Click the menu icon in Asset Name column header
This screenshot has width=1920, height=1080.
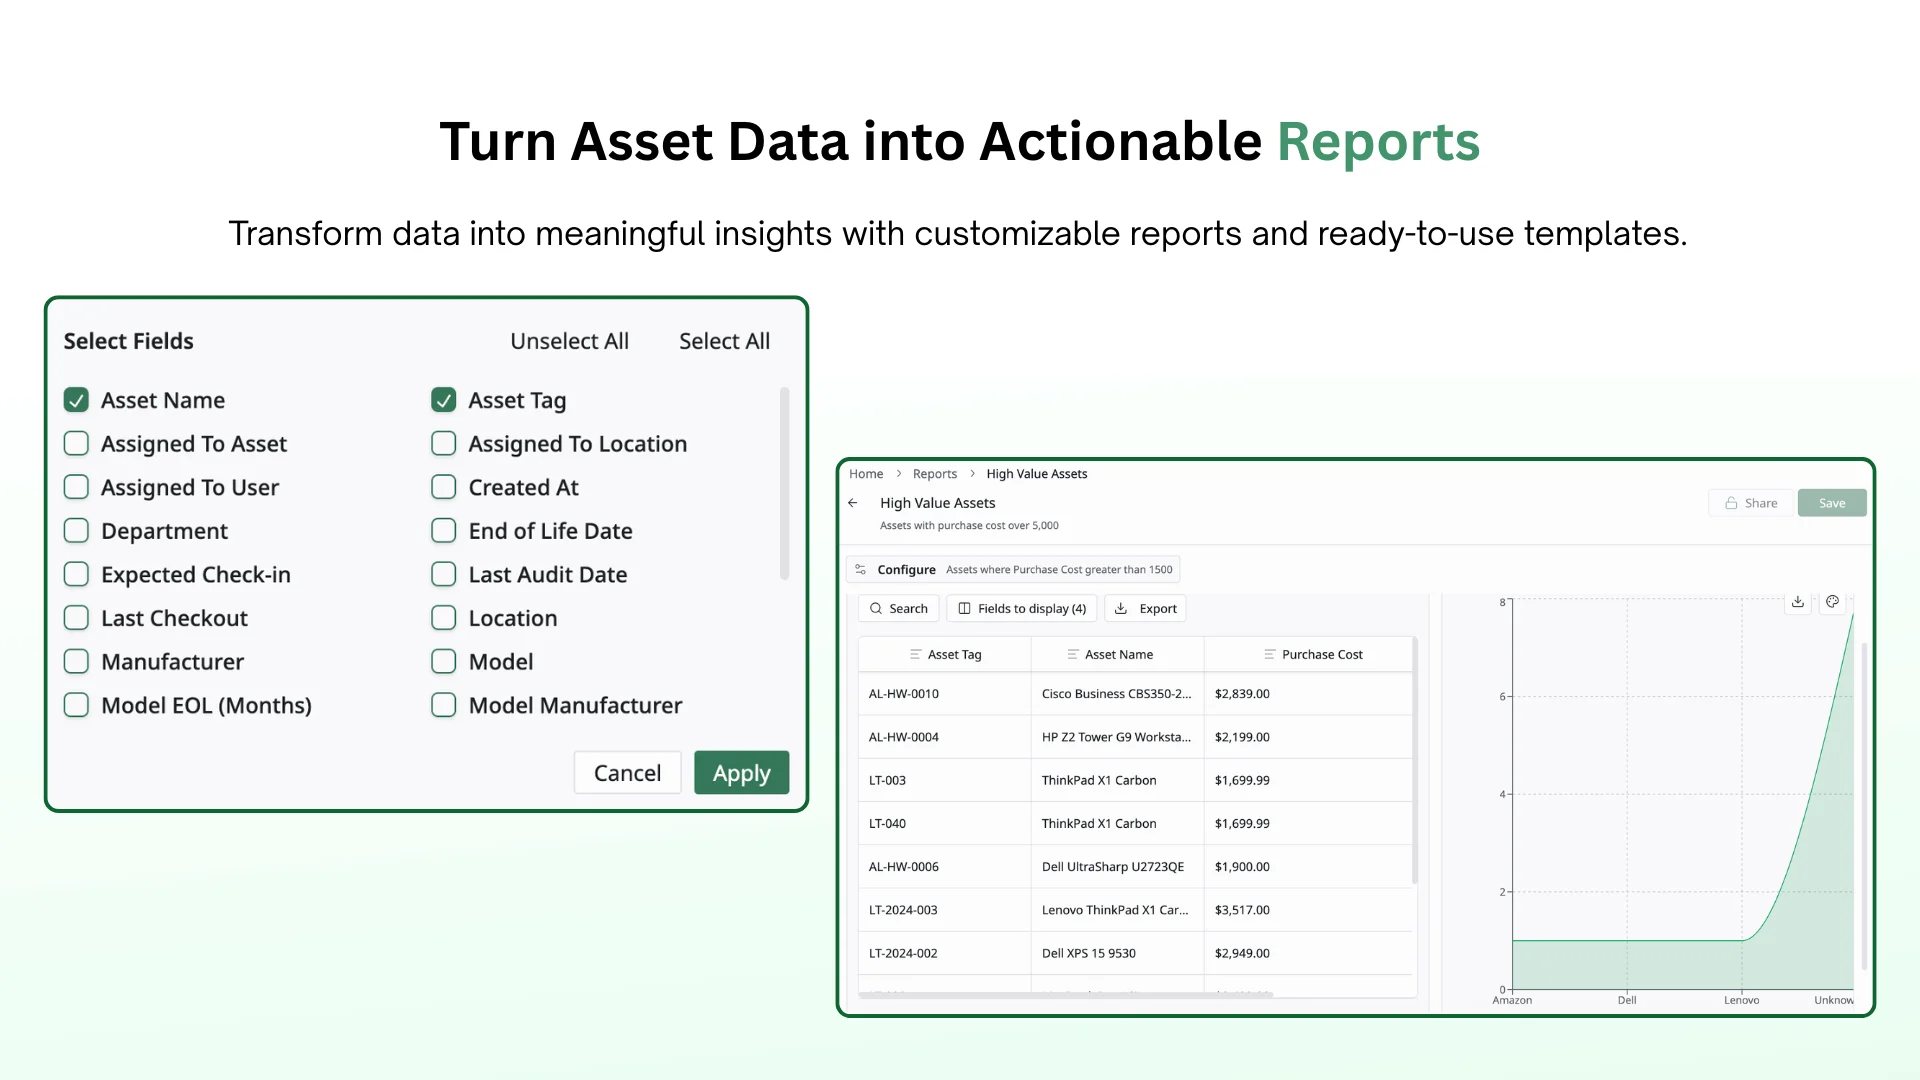[1072, 655]
